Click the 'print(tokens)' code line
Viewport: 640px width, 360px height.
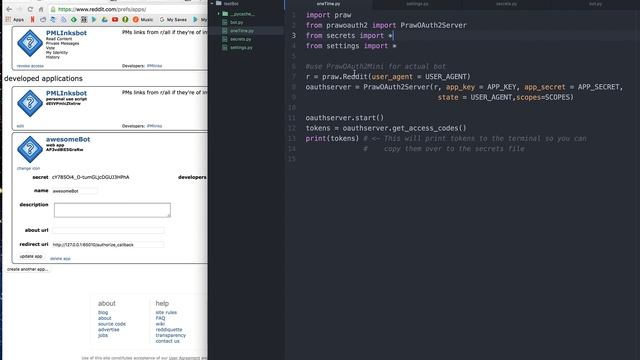[332, 138]
